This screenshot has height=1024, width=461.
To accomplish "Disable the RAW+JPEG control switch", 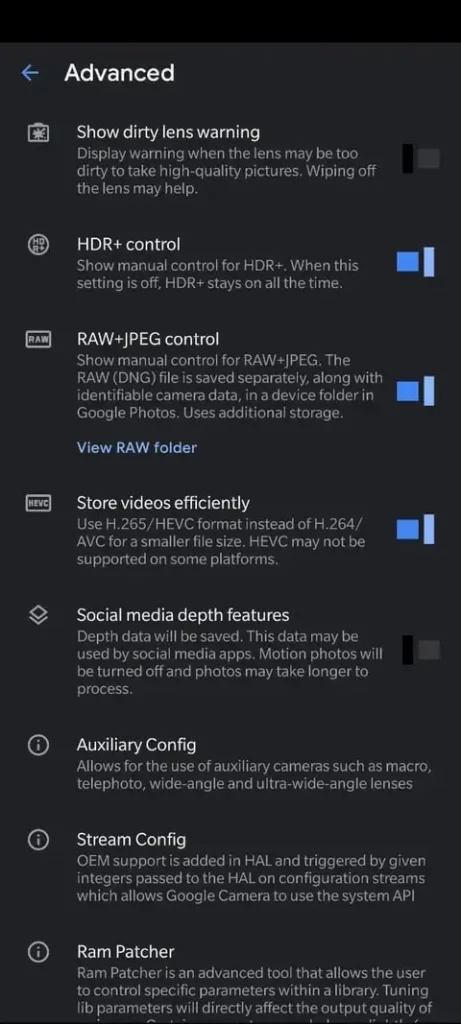I will pyautogui.click(x=416, y=391).
